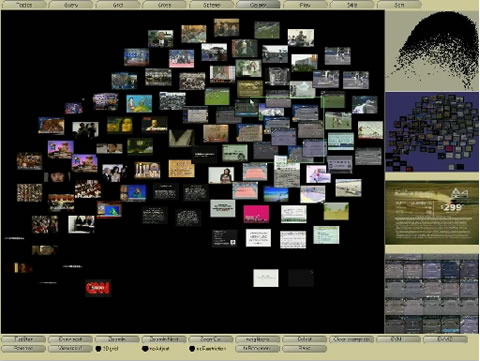480x361 pixels.
Task: Switch to the Query tab
Action: pos(71,5)
